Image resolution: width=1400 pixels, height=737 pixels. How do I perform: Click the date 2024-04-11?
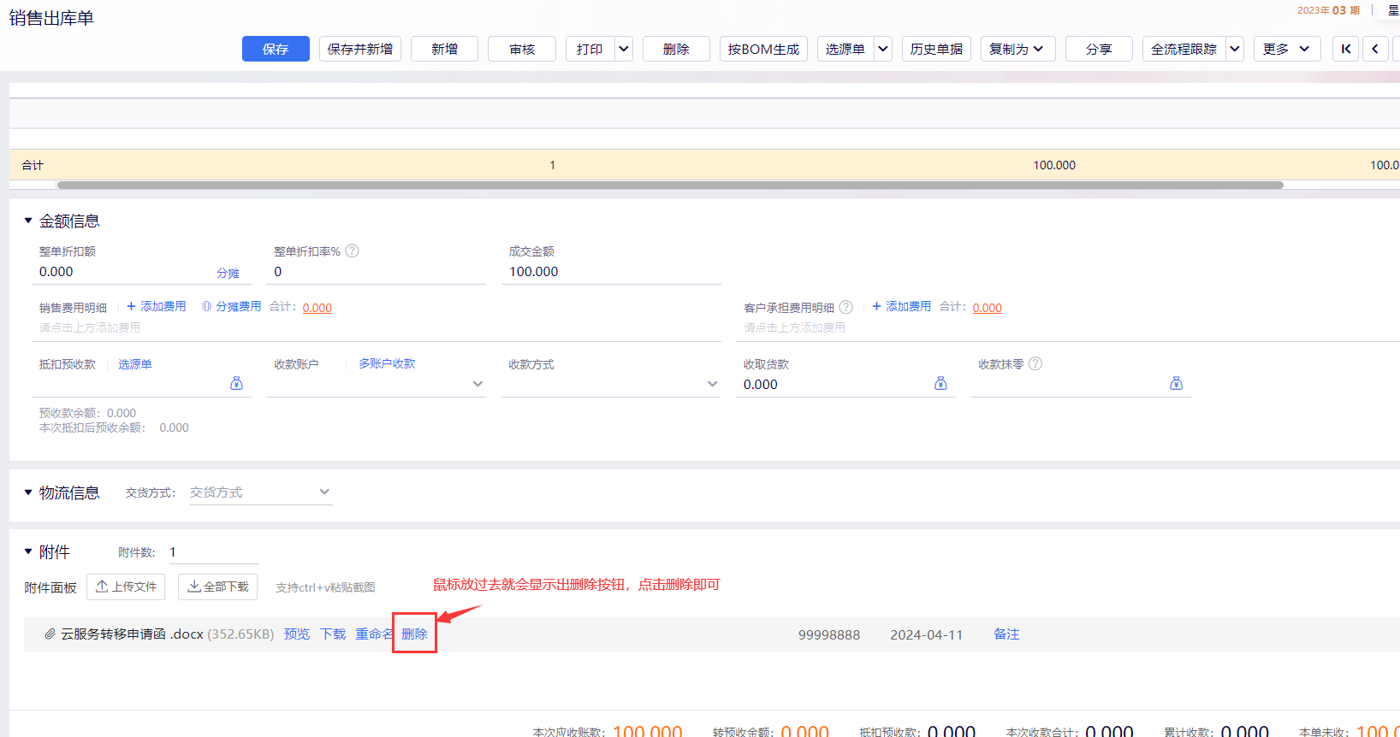tap(926, 635)
